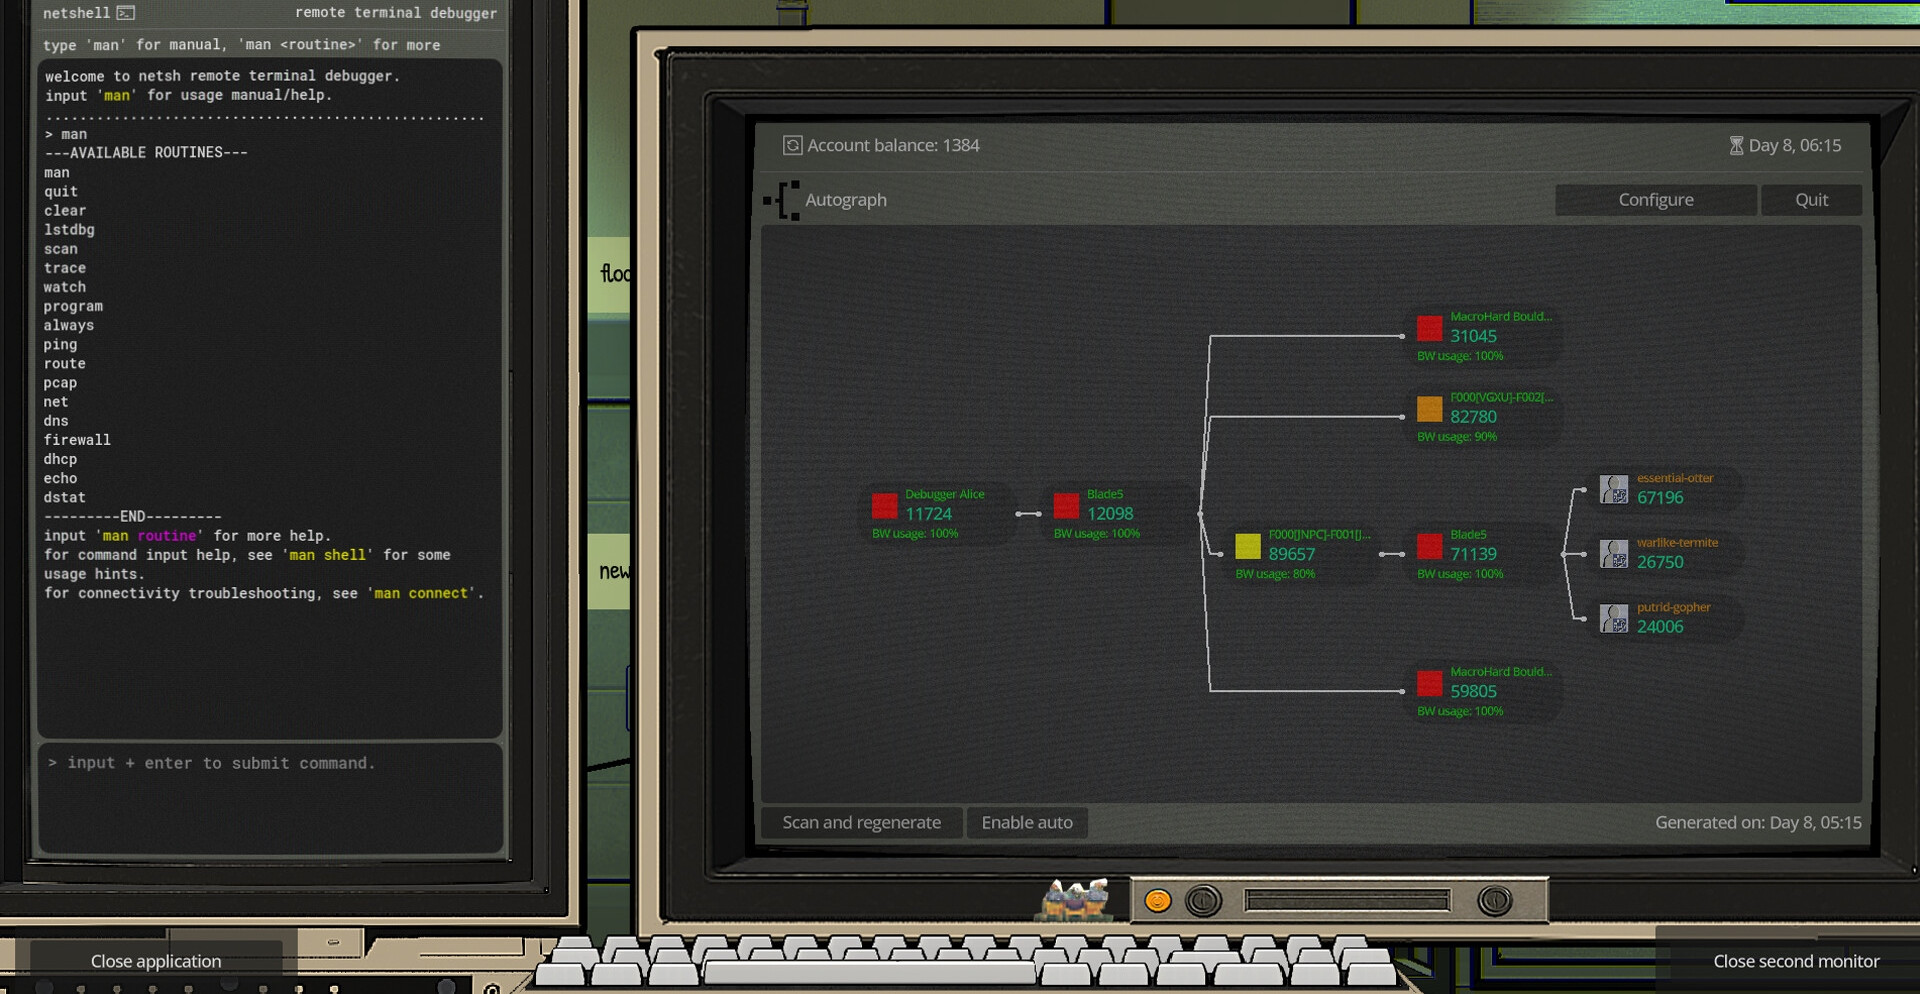Open the Configure menu
Image resolution: width=1920 pixels, height=994 pixels.
(1655, 200)
